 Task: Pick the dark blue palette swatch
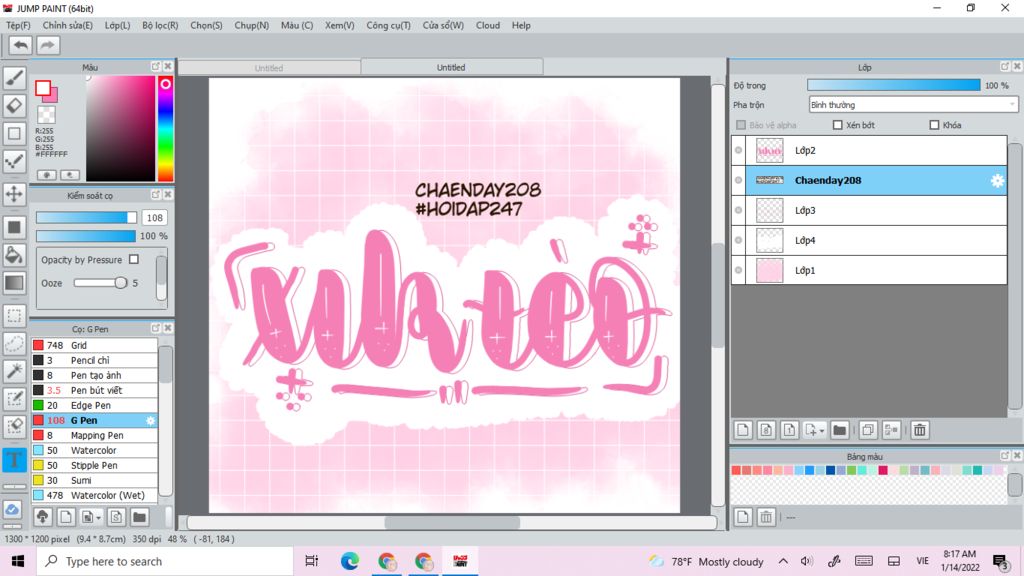tap(830, 470)
